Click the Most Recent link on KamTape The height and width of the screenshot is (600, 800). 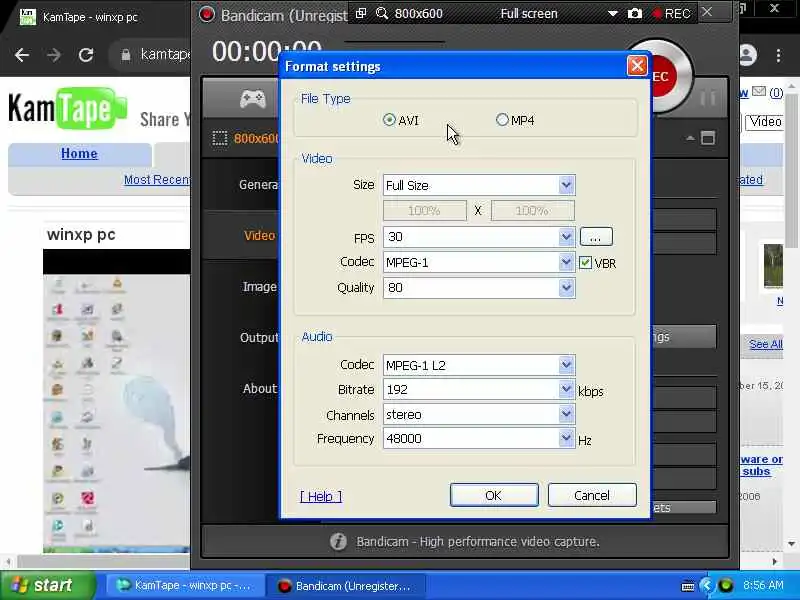[x=157, y=180]
